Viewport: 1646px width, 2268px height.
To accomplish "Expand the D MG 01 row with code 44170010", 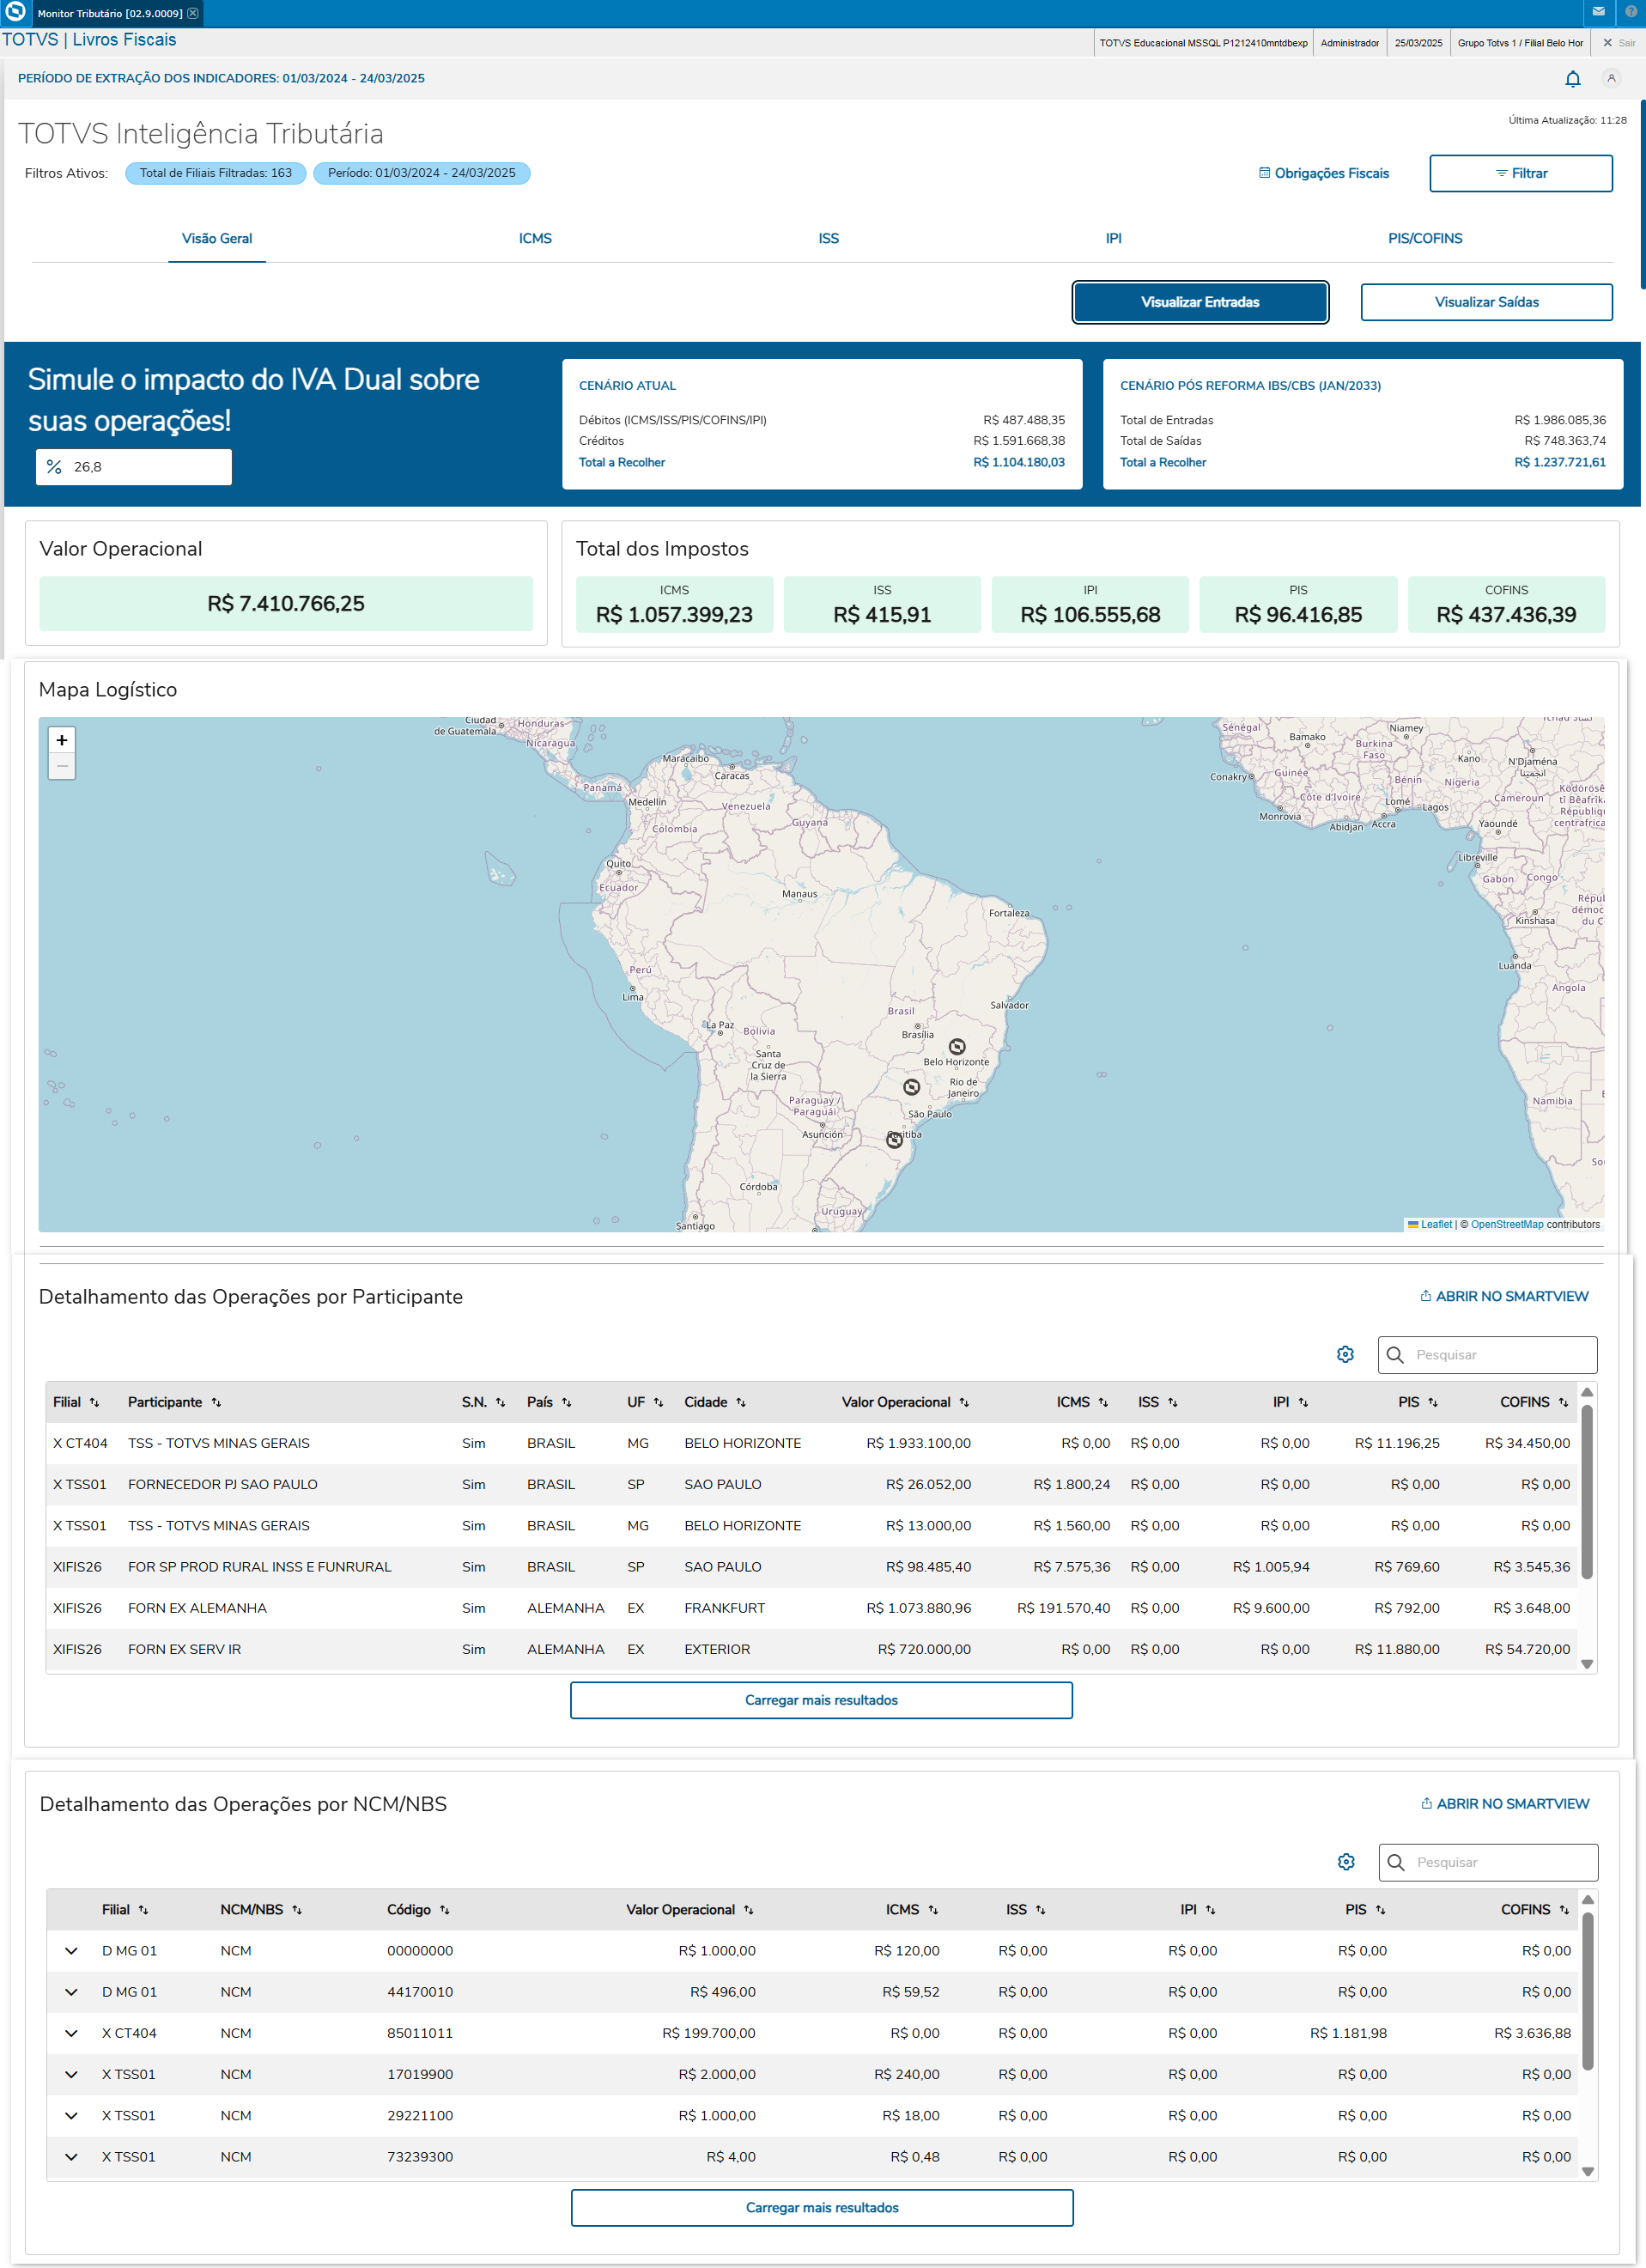I will (x=71, y=1992).
